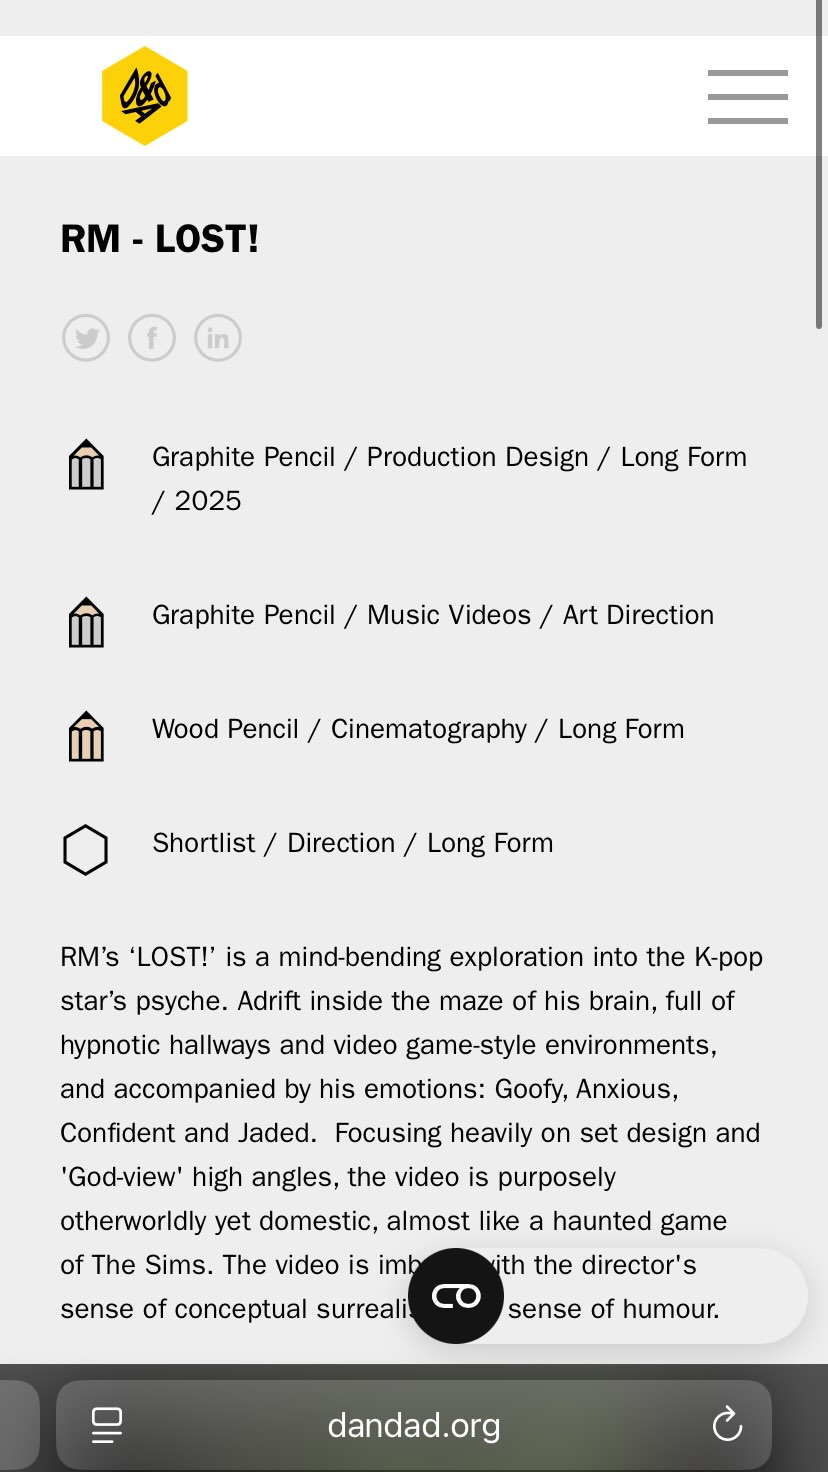Open Wood Pencil / Cinematography / Long Form
Viewport: 828px width, 1472px height.
418,729
